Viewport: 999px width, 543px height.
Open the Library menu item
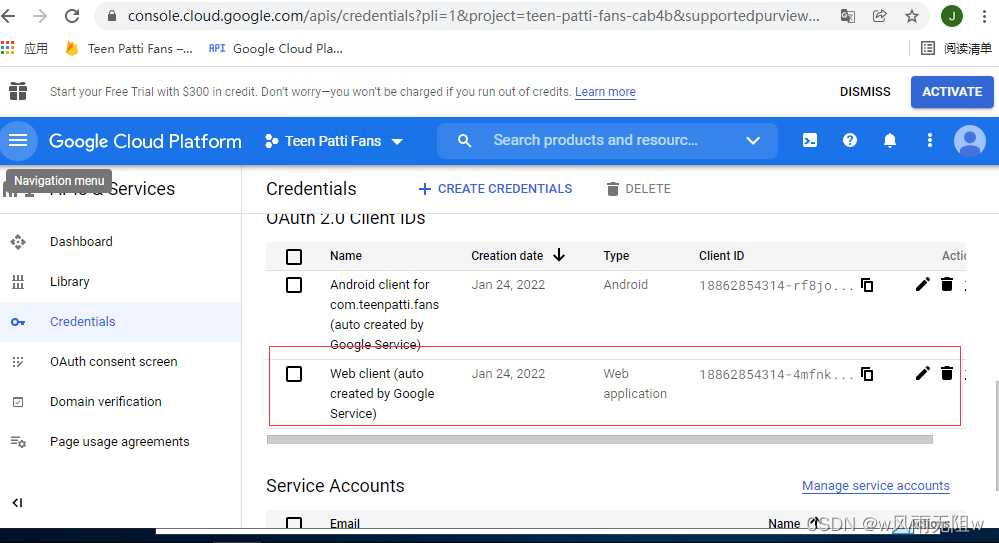point(69,282)
